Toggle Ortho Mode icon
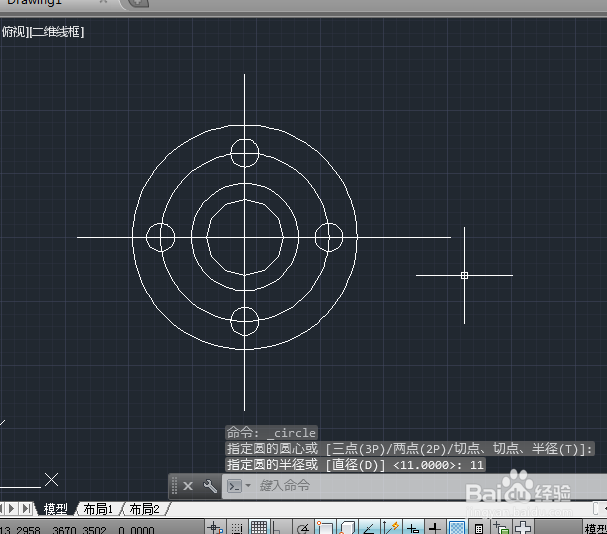The width and height of the screenshot is (607, 534). click(x=279, y=528)
